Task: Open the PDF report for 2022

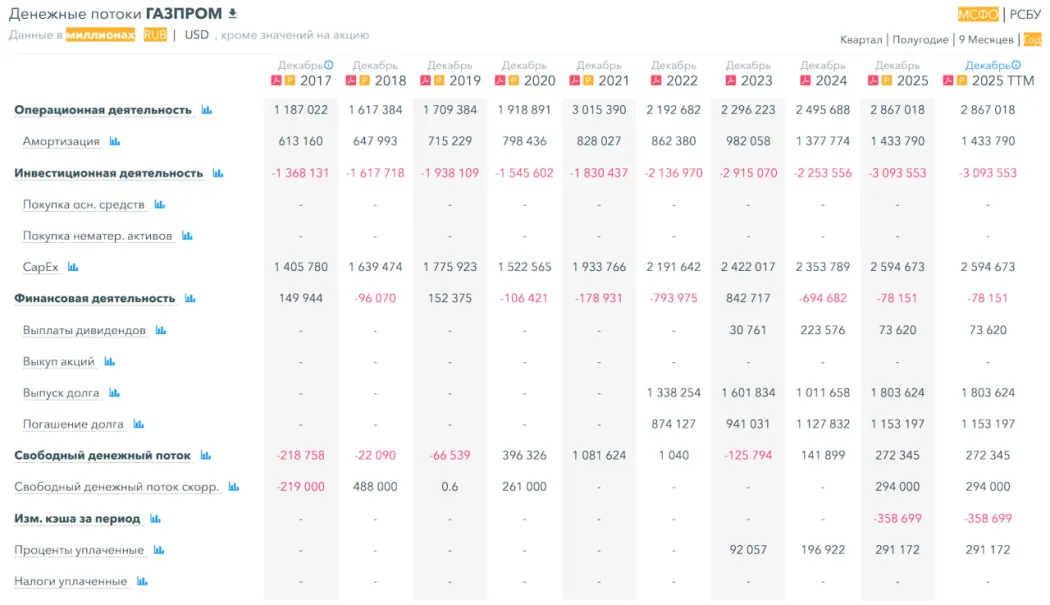Action: point(656,80)
